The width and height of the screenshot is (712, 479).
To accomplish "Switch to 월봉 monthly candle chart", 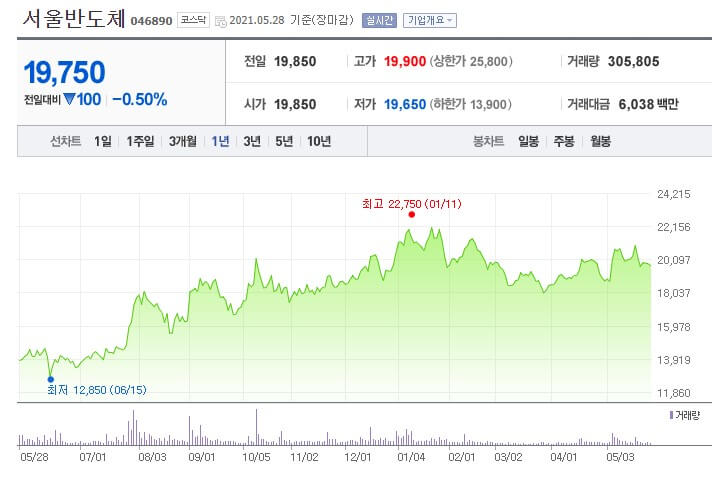I will click(x=600, y=141).
